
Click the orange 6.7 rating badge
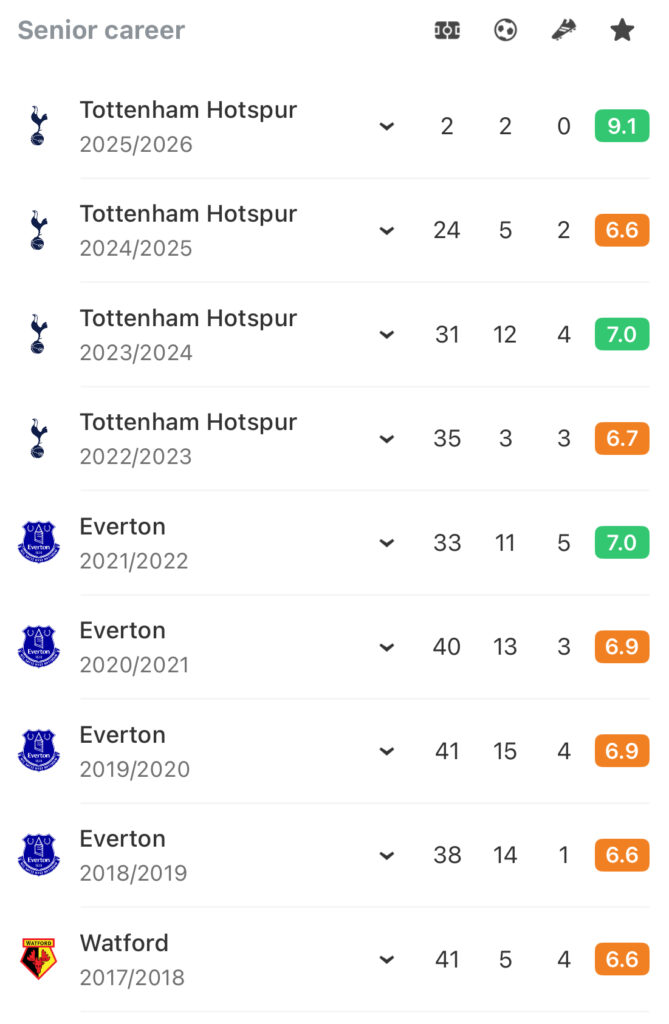[x=622, y=438]
